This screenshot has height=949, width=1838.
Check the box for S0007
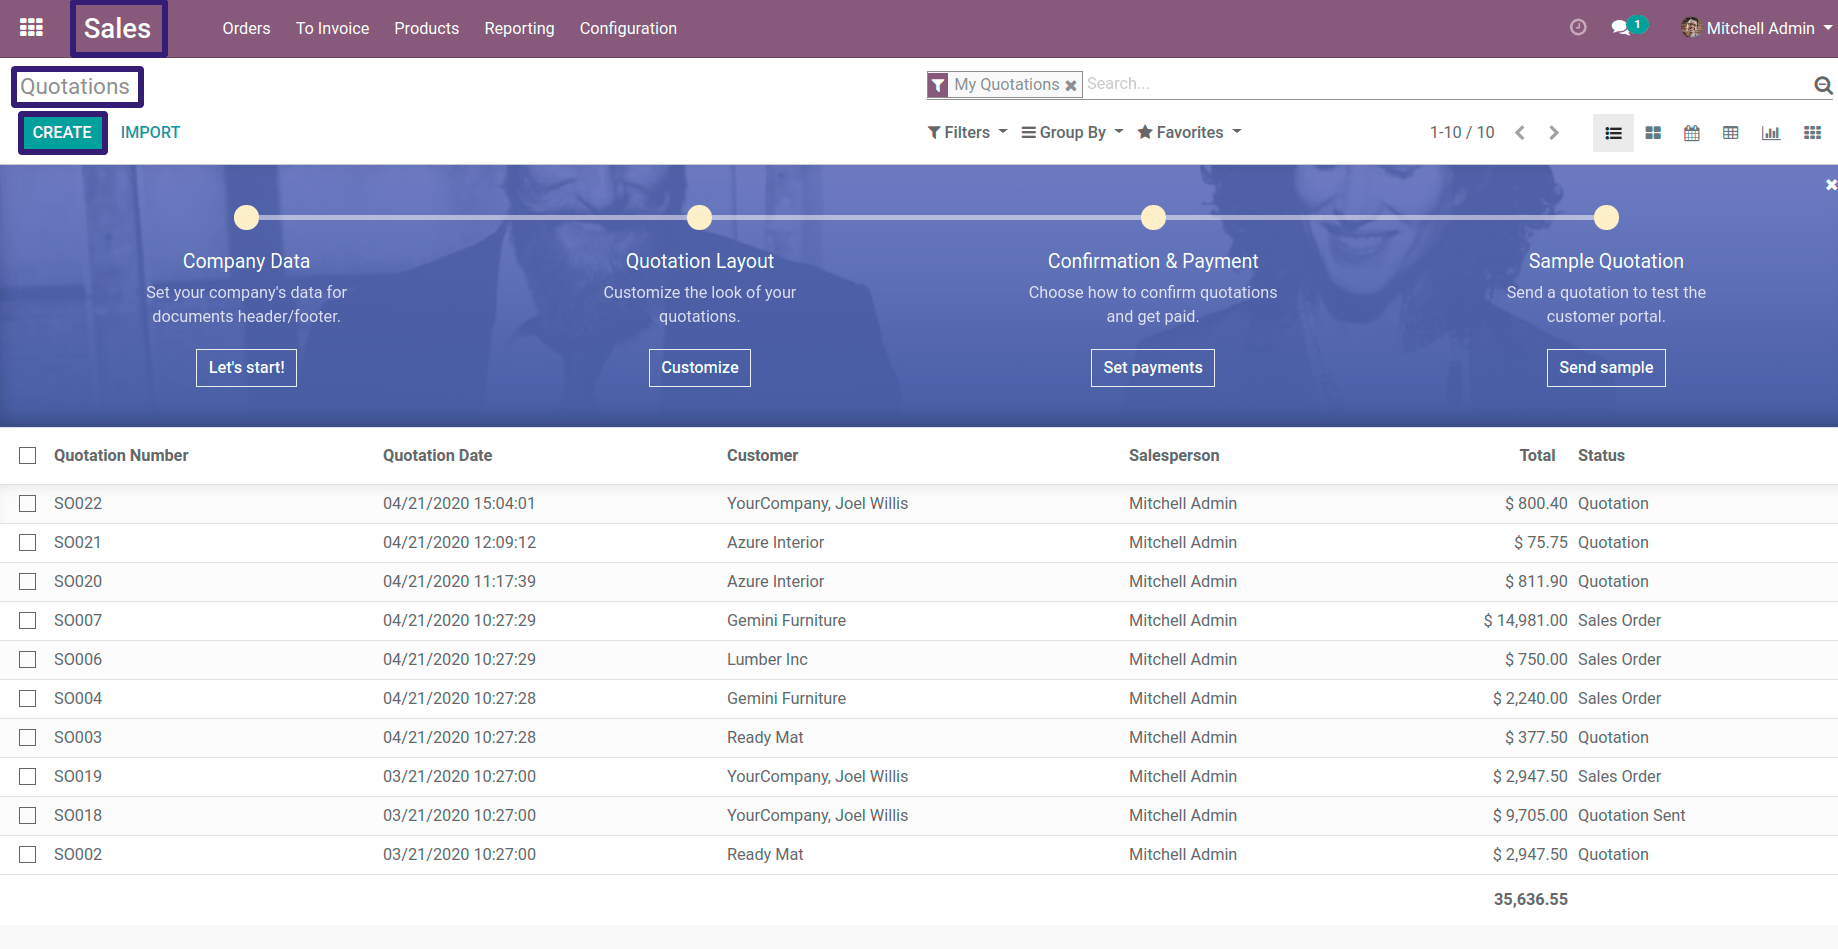28,621
